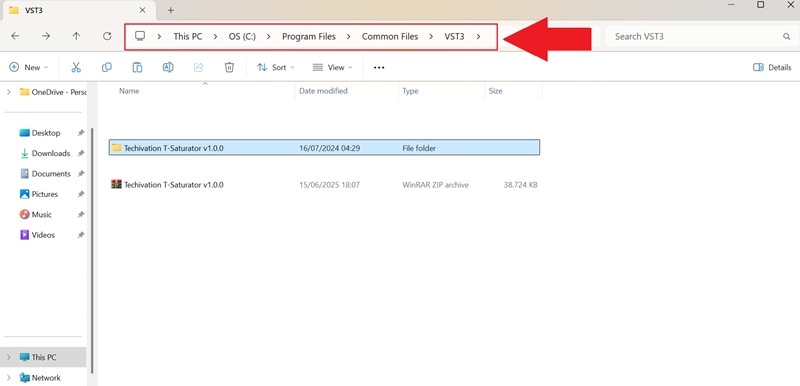
Task: Open the View dropdown menu
Action: (x=332, y=67)
